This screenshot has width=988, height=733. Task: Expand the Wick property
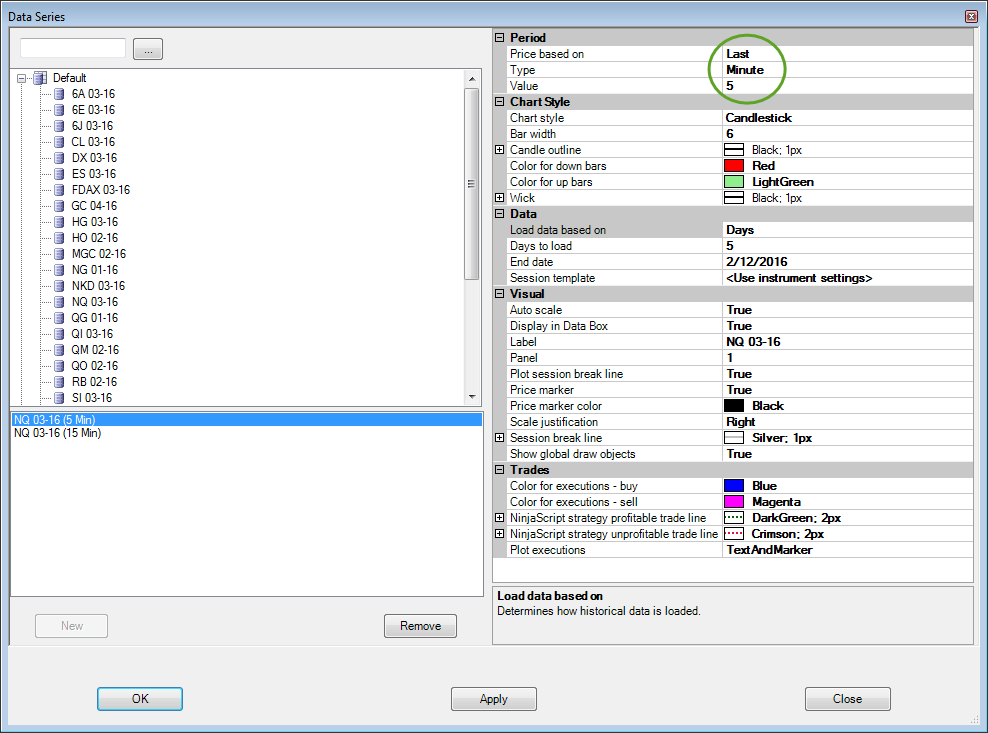click(500, 197)
